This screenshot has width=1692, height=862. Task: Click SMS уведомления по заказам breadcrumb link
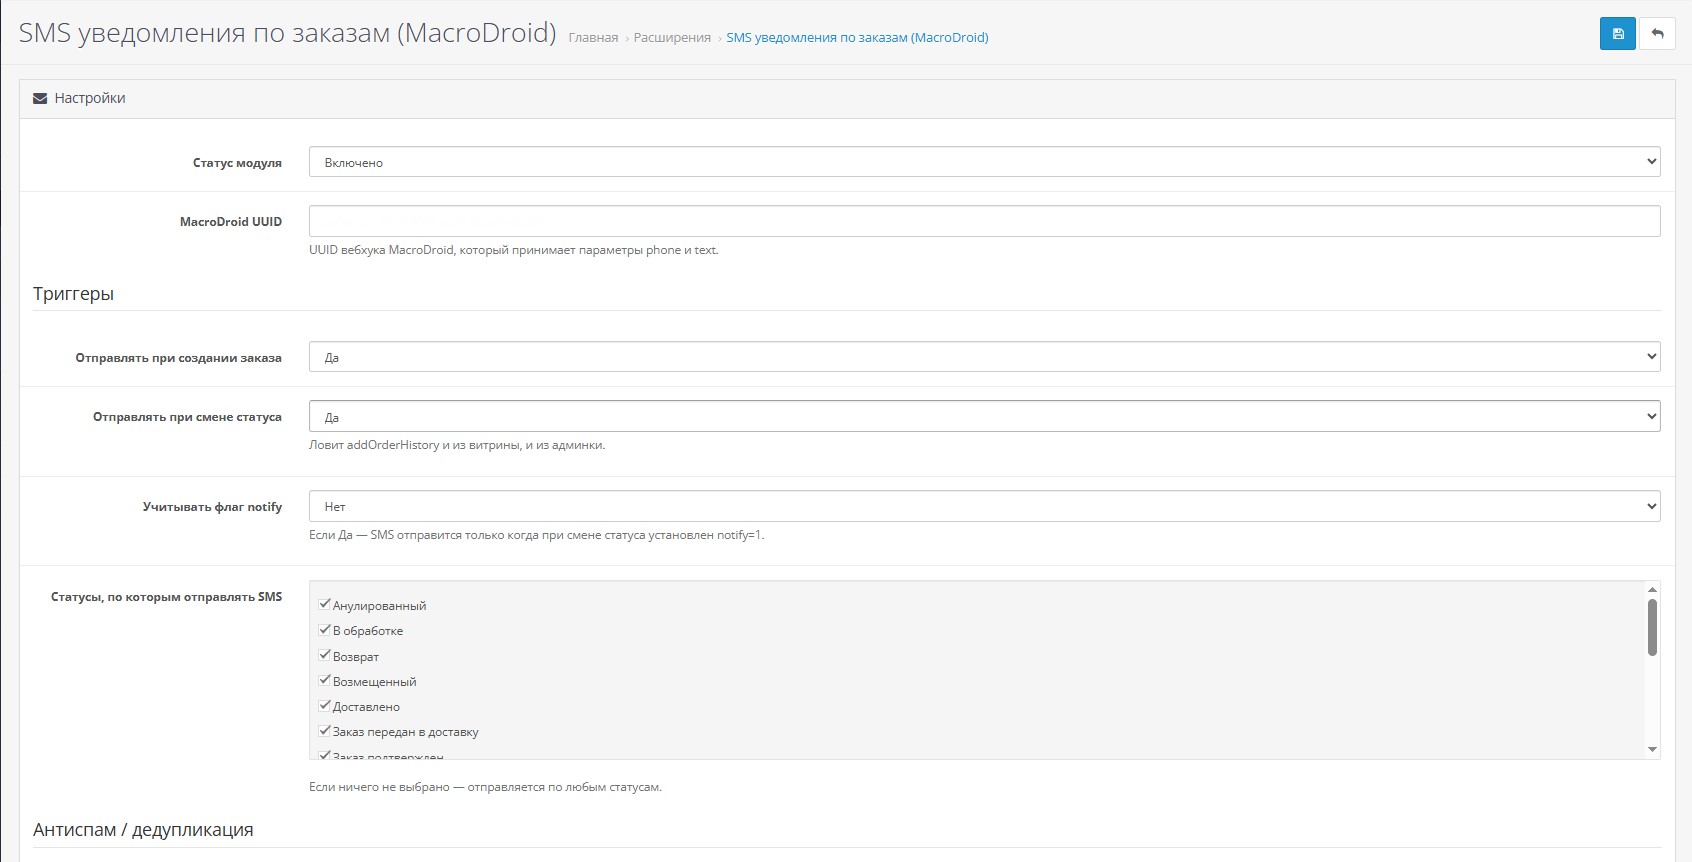tap(857, 38)
